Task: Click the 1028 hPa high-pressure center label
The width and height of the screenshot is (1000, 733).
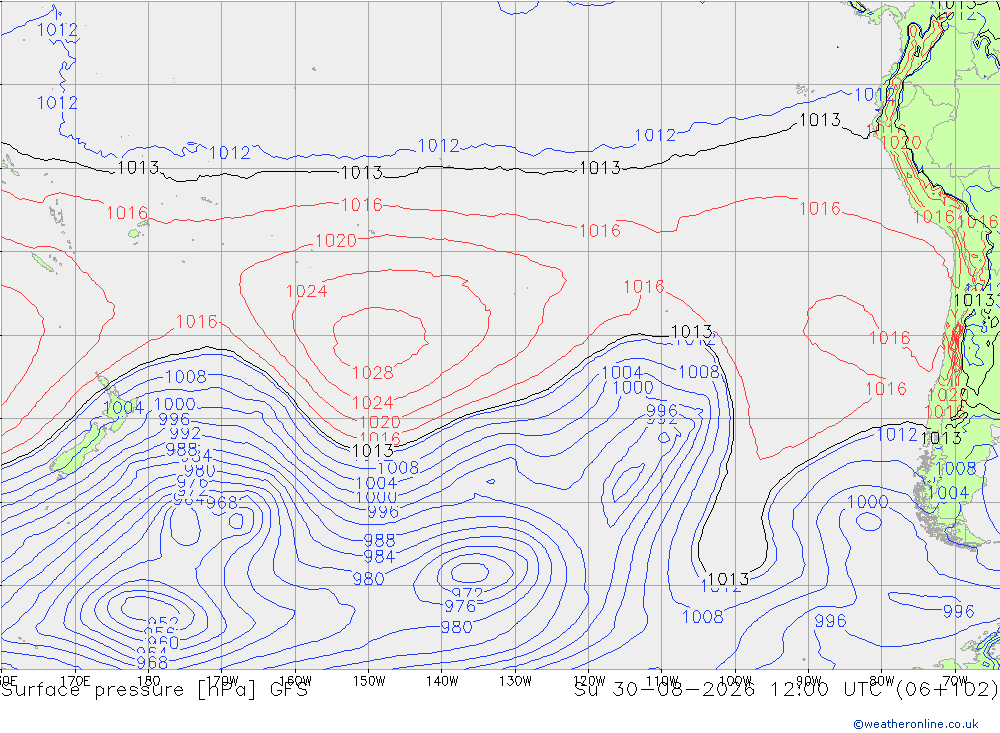Action: click(373, 373)
